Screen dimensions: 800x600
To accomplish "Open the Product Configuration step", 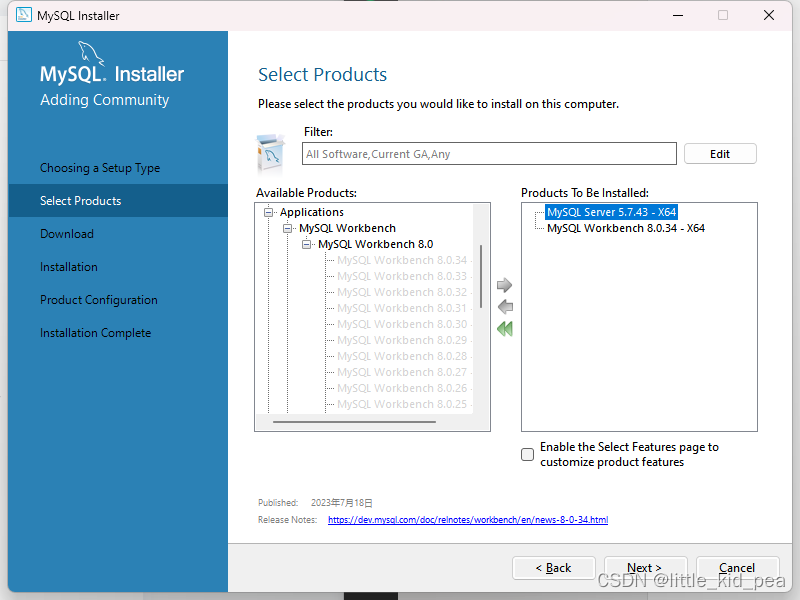I will (x=99, y=300).
